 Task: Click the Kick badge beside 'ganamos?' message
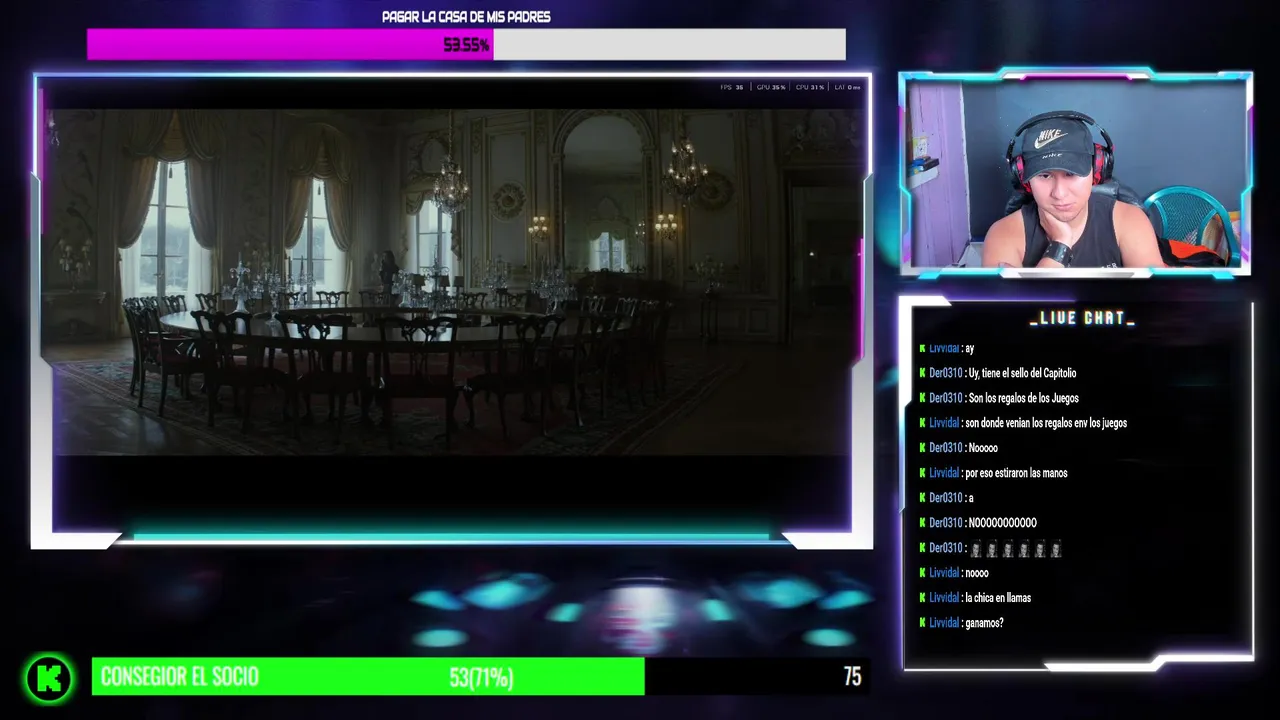click(922, 623)
